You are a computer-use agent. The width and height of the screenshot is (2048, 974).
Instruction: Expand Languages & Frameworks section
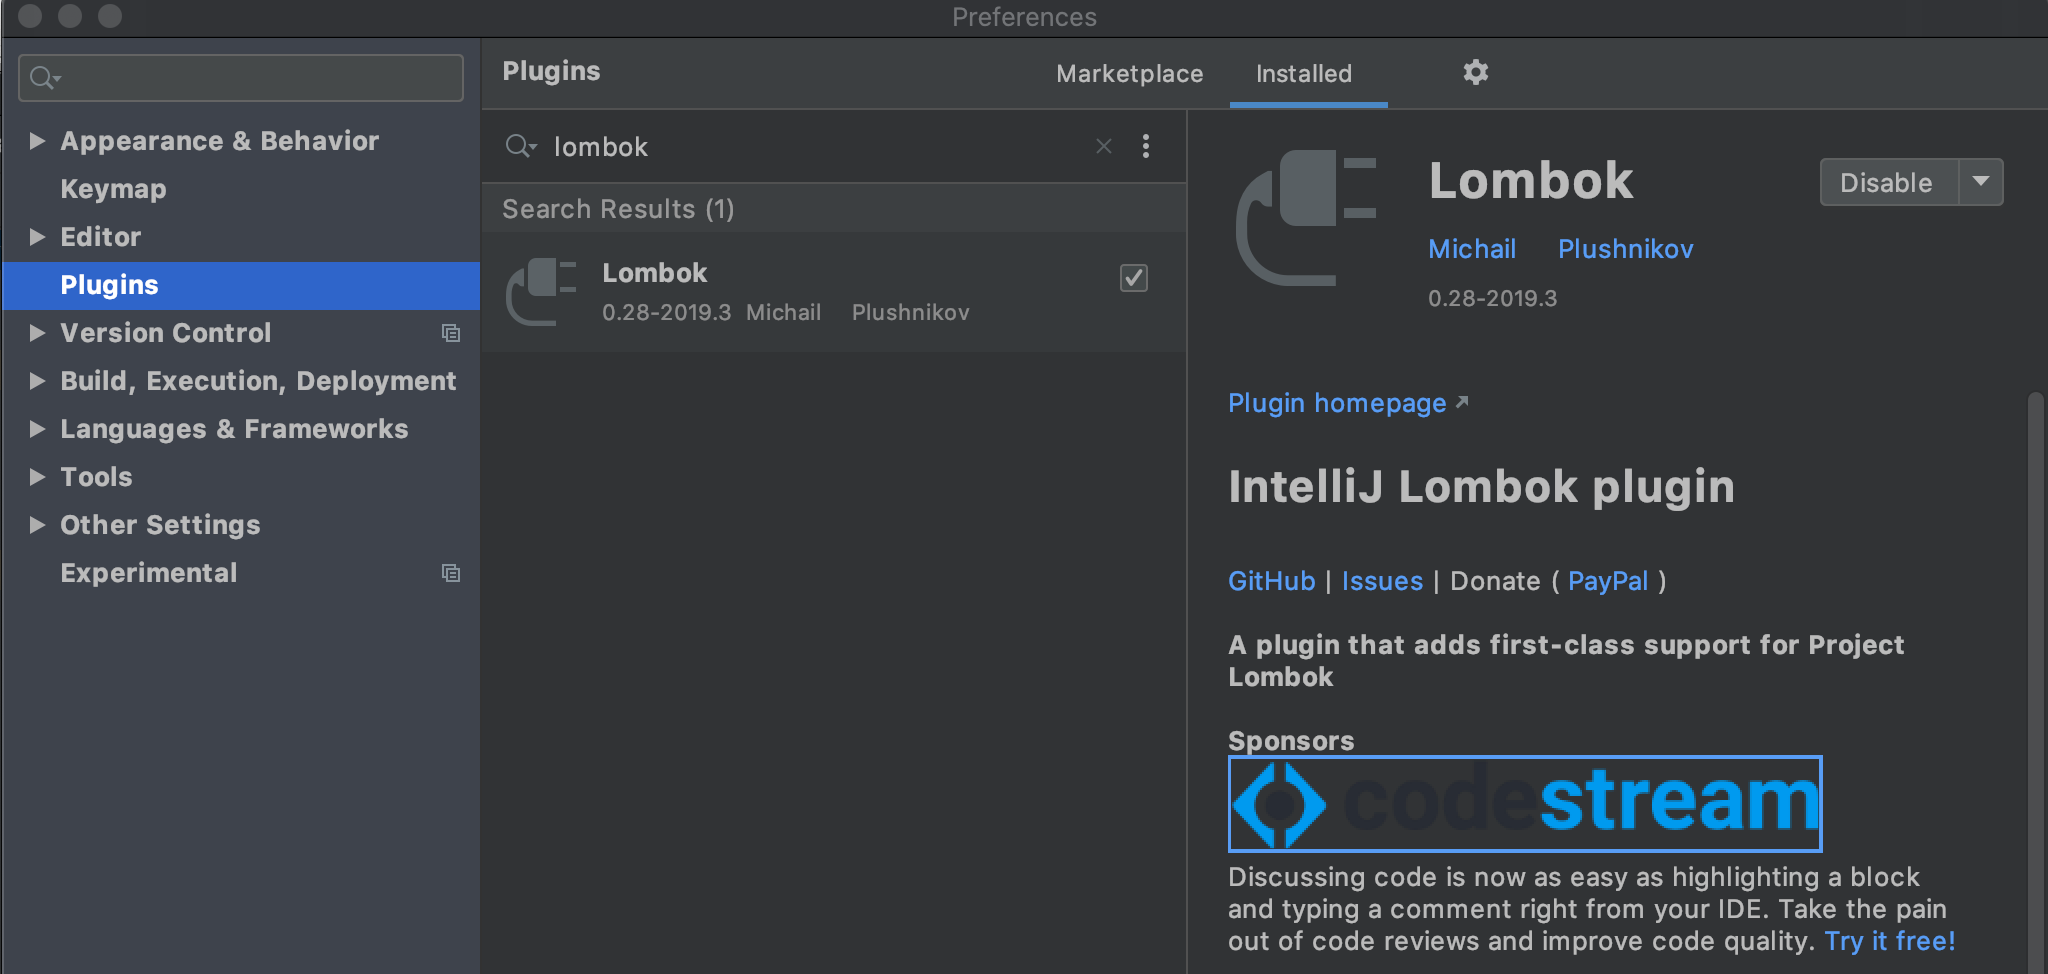click(x=37, y=429)
